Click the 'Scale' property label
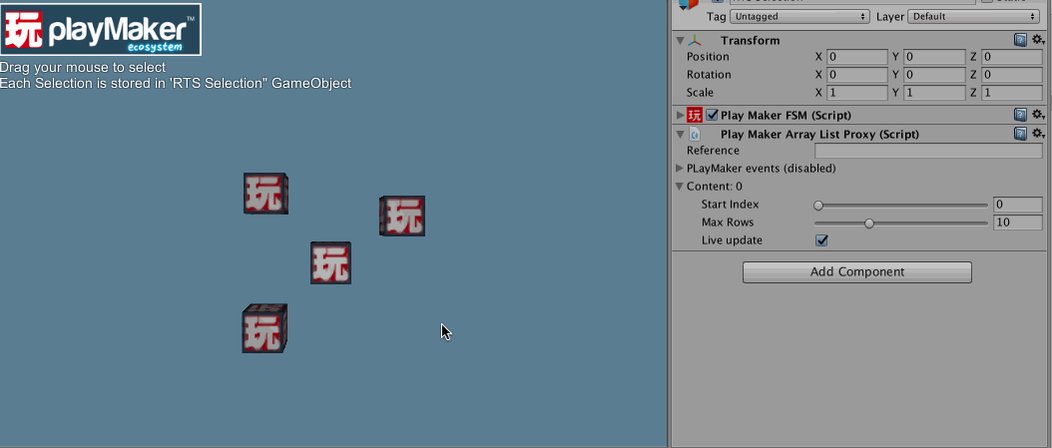Viewport: 1052px width, 448px height. pos(700,93)
